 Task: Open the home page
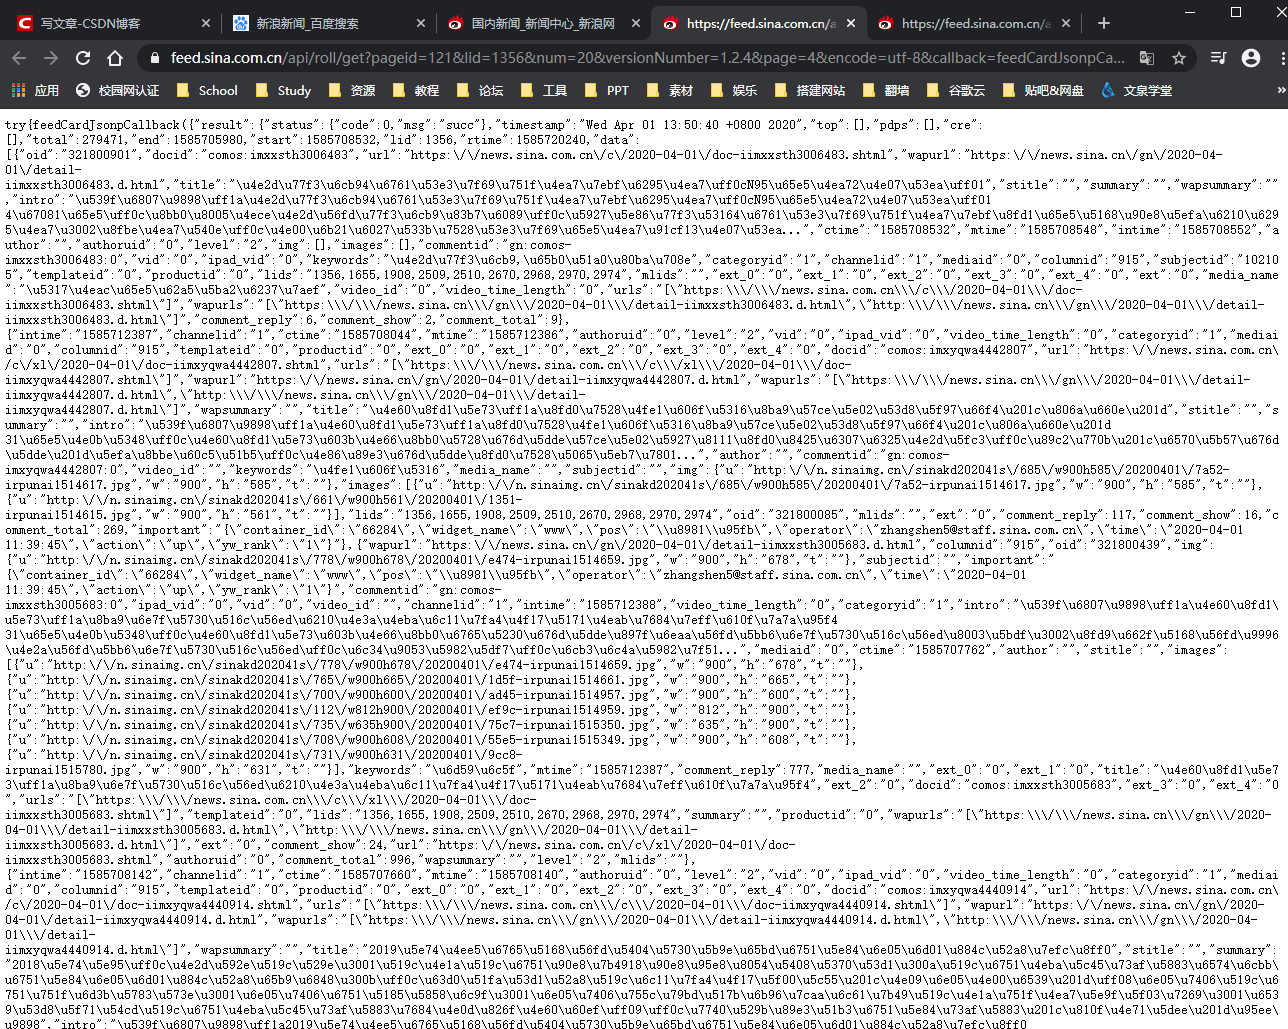pos(115,58)
